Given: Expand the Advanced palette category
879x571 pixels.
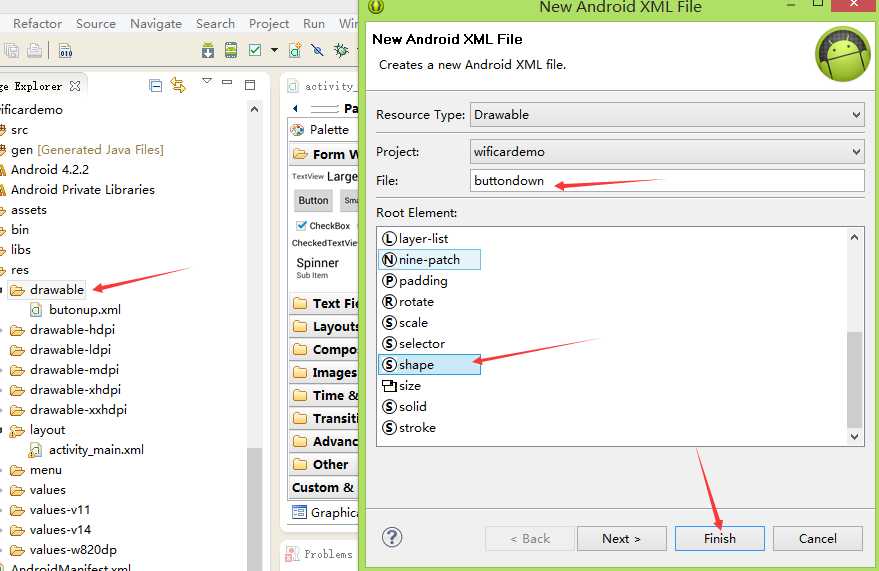Looking at the screenshot, I should pyautogui.click(x=325, y=442).
